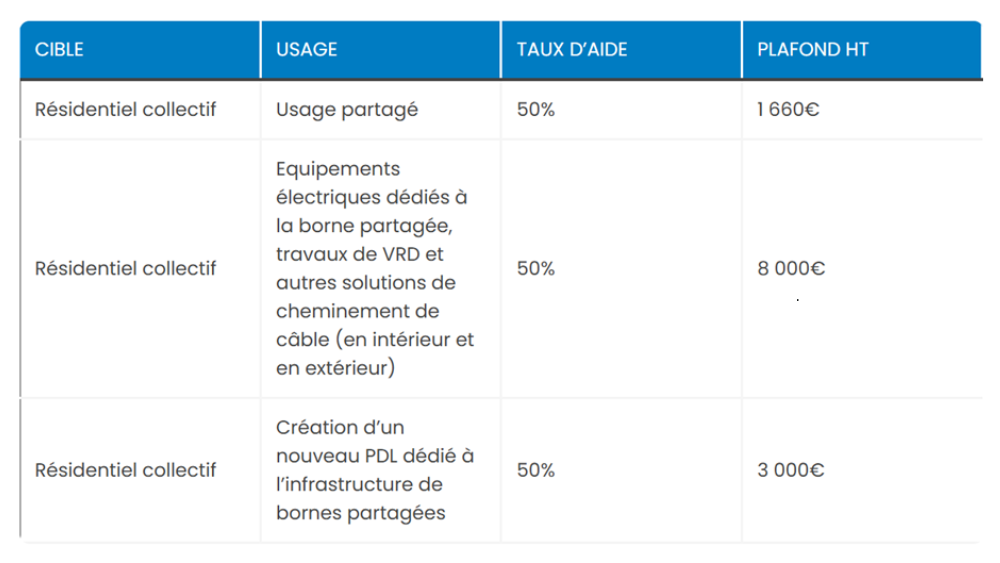Click the 50% rate in the 3 000€ row

point(535,470)
